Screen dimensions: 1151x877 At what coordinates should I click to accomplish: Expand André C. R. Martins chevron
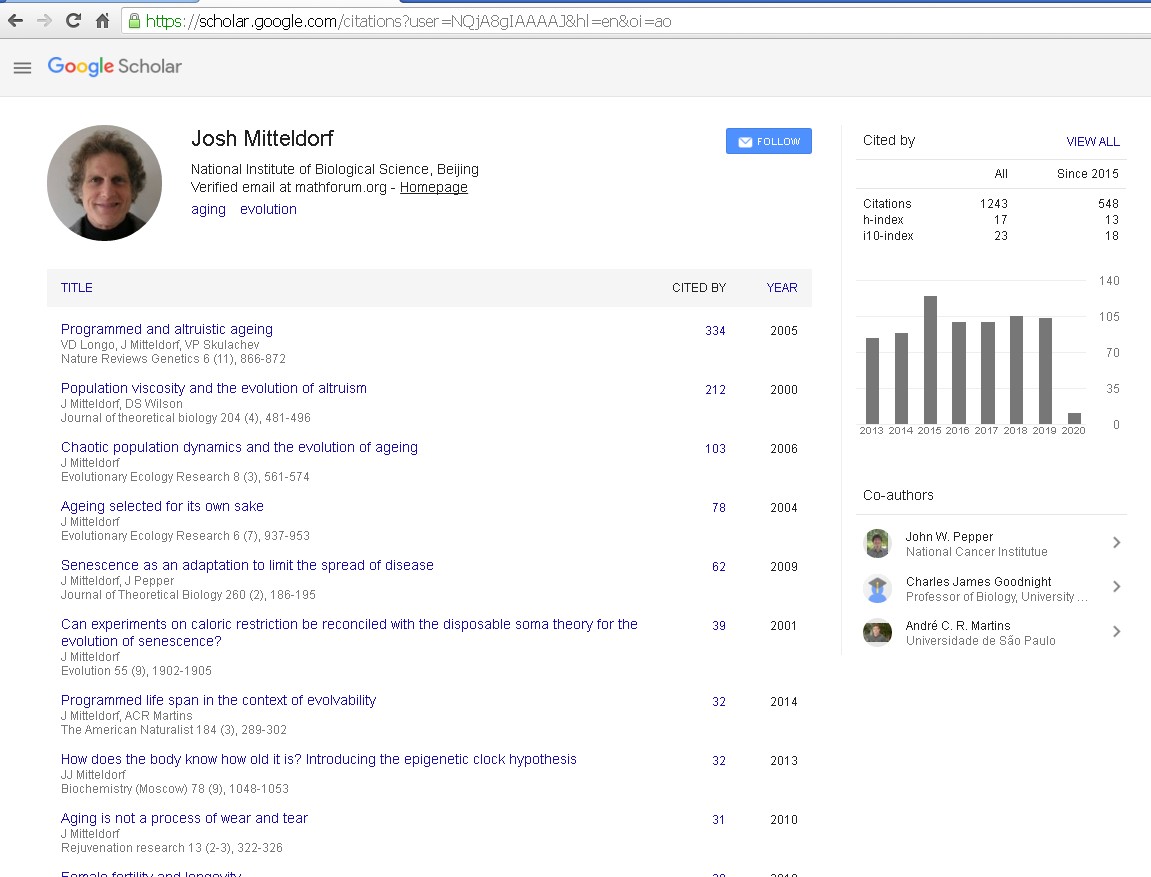[1116, 632]
